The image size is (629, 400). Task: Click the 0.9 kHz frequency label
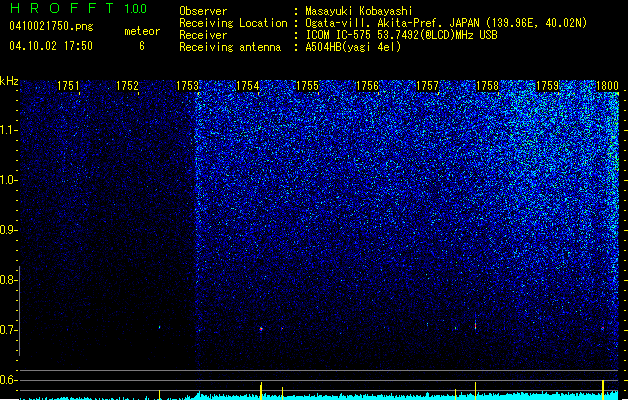[x=9, y=230]
